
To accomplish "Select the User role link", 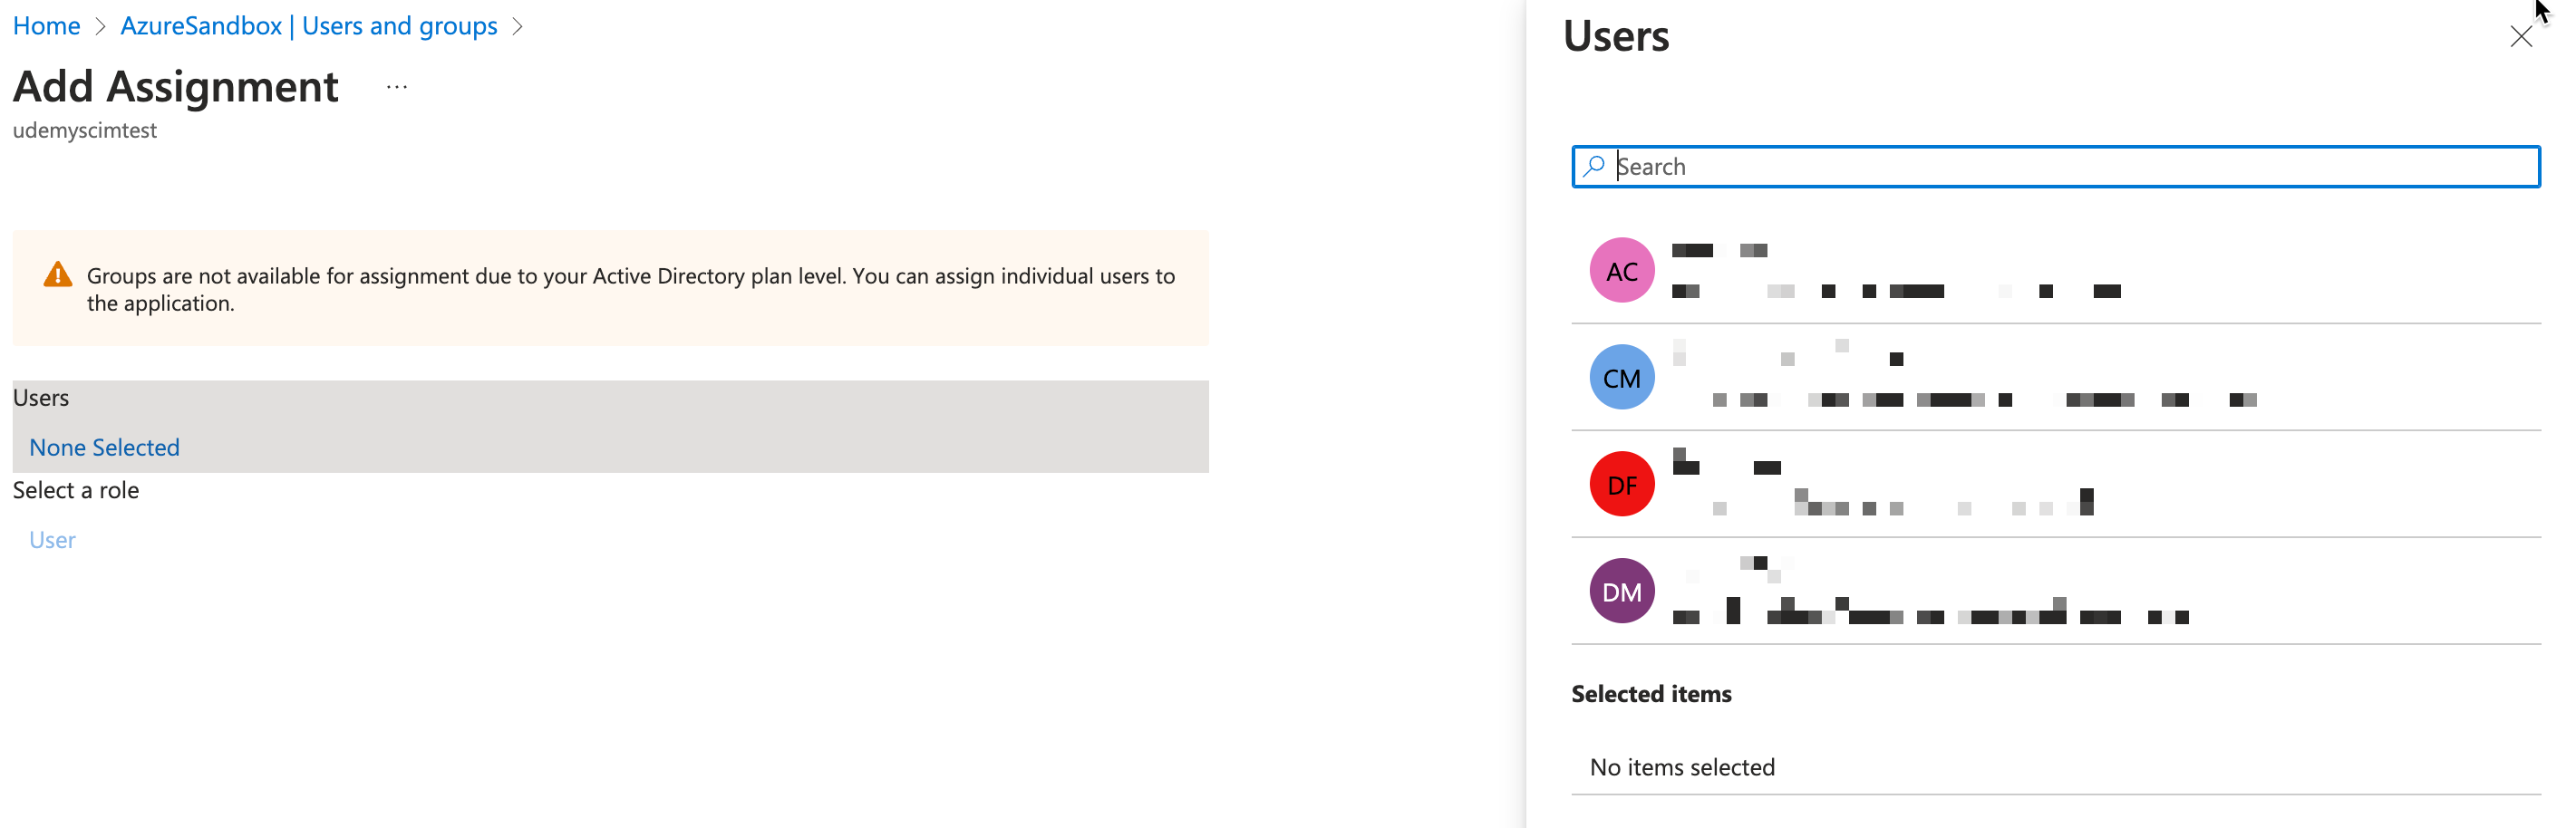I will (52, 540).
